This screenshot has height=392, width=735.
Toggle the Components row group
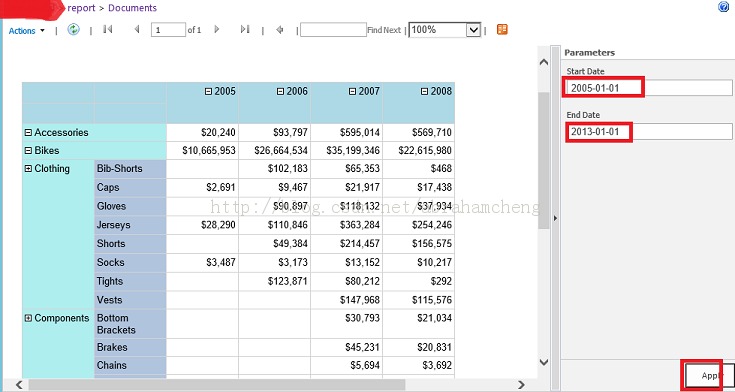point(28,318)
